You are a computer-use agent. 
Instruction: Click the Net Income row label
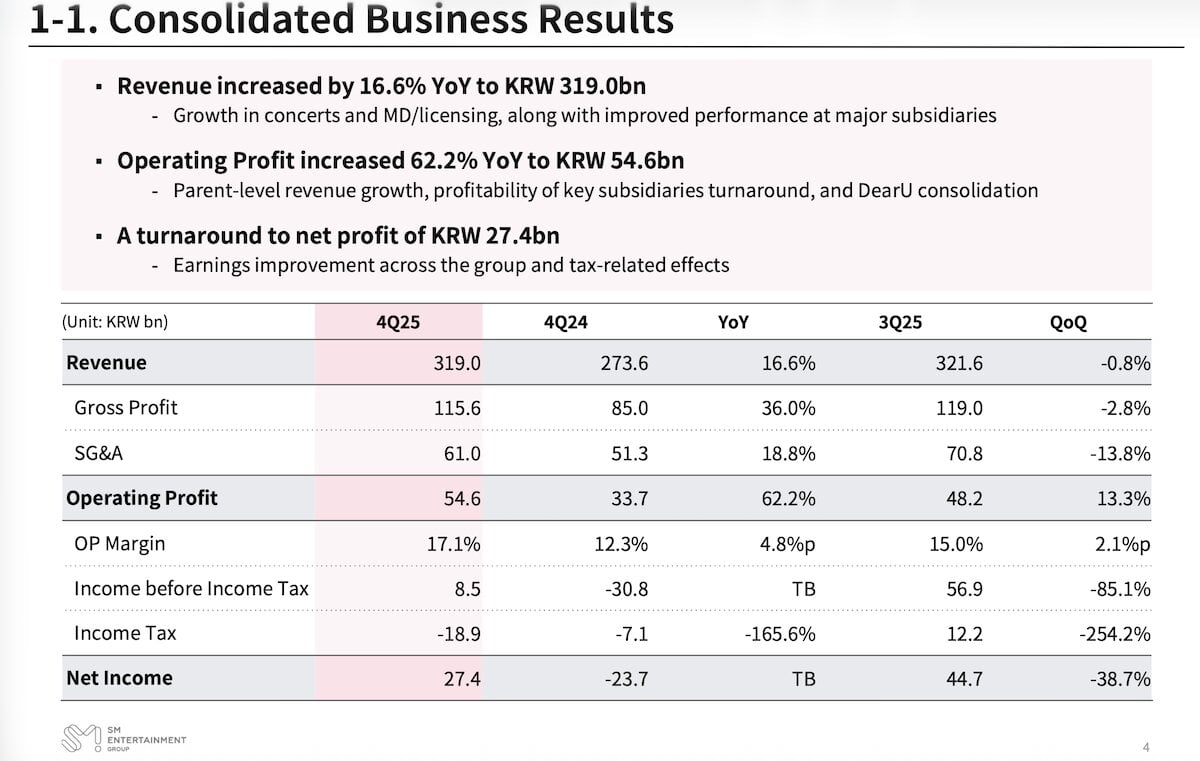119,678
